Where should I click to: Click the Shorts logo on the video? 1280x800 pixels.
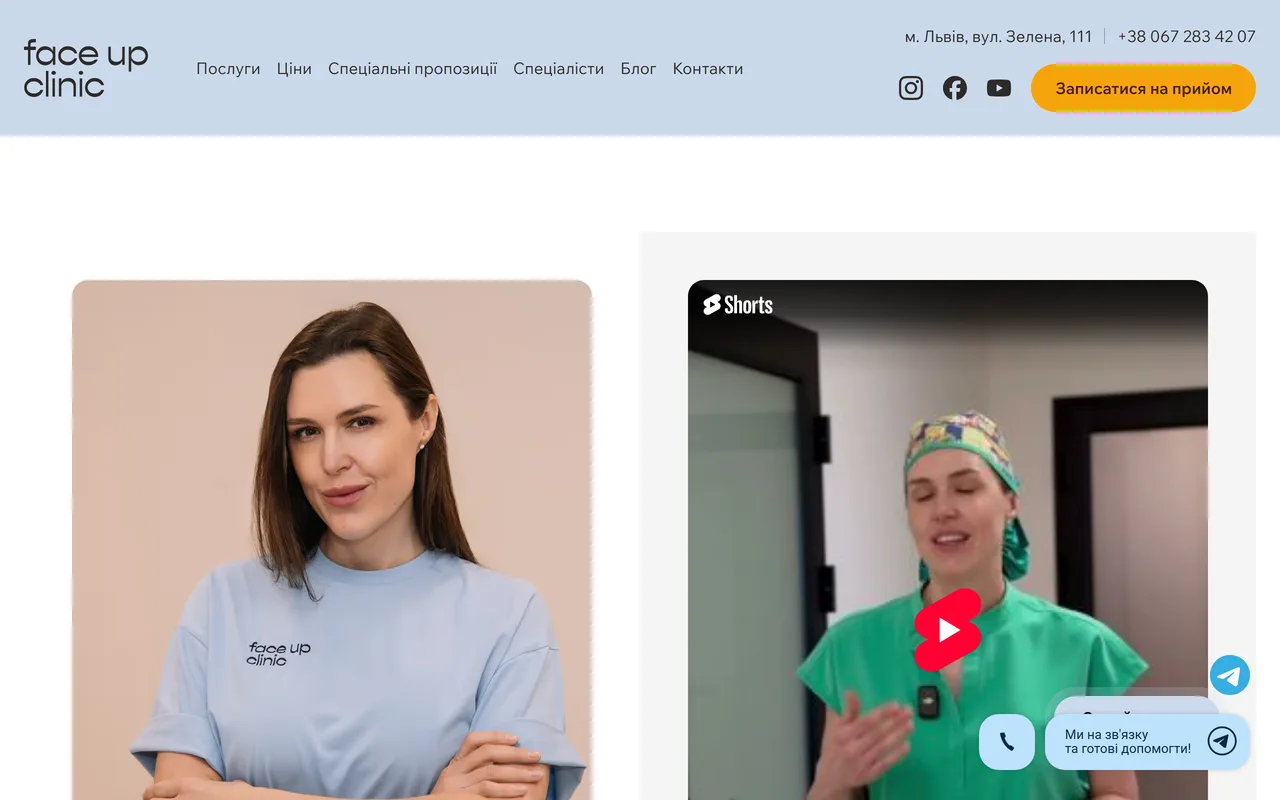click(x=738, y=305)
